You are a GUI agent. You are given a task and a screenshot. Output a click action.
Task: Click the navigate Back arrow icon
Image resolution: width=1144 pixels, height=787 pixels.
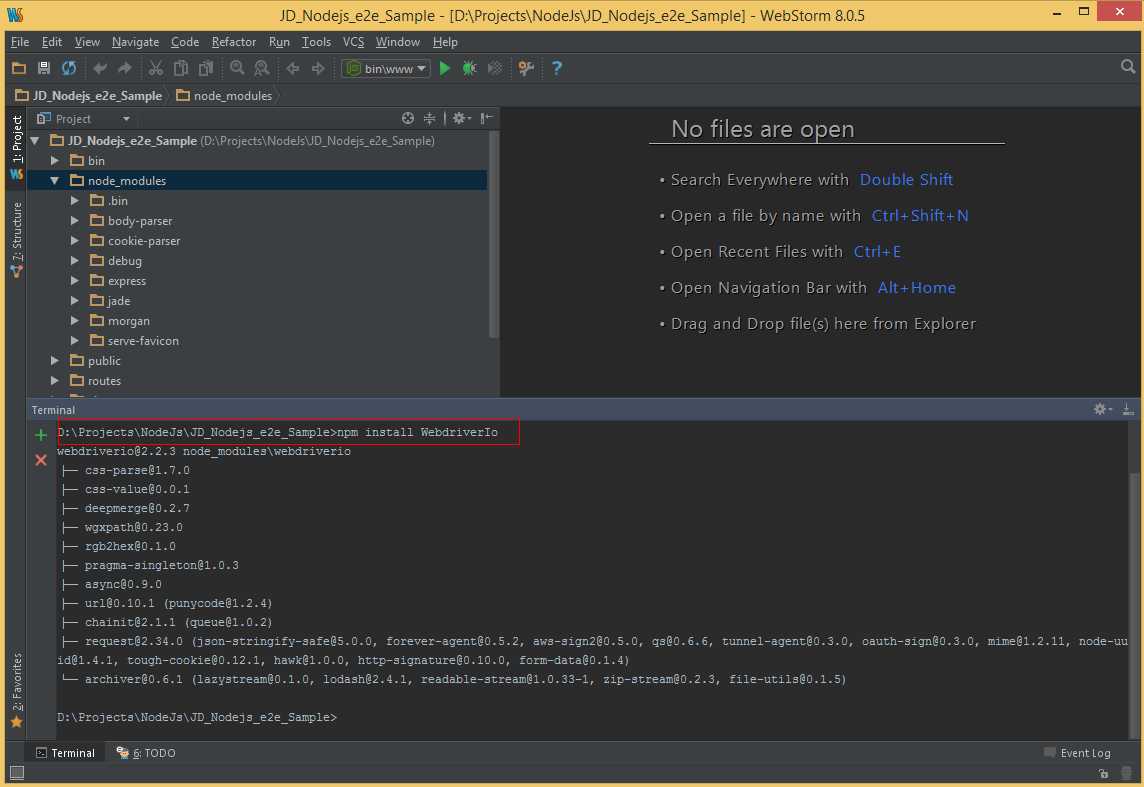pyautogui.click(x=293, y=69)
